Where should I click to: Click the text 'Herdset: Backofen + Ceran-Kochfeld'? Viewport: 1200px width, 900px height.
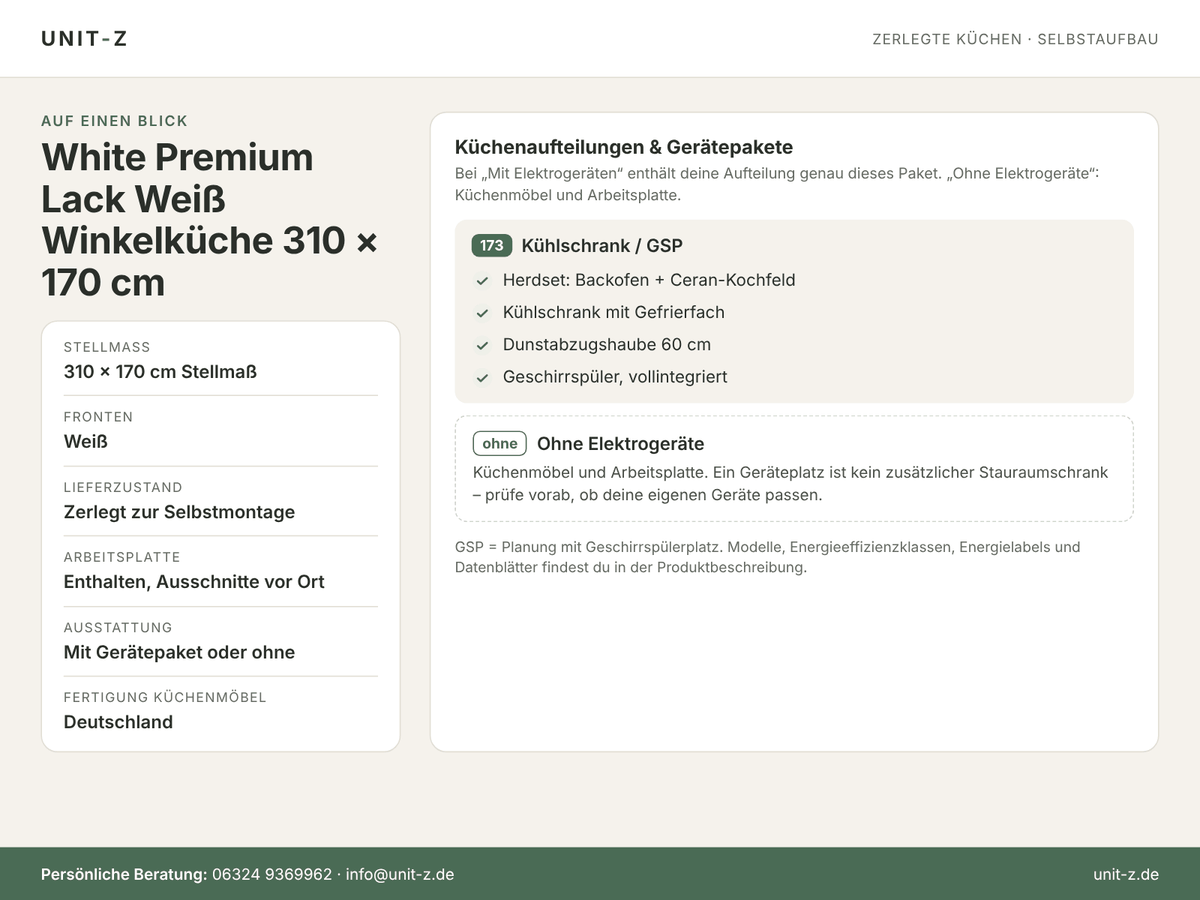tap(649, 280)
